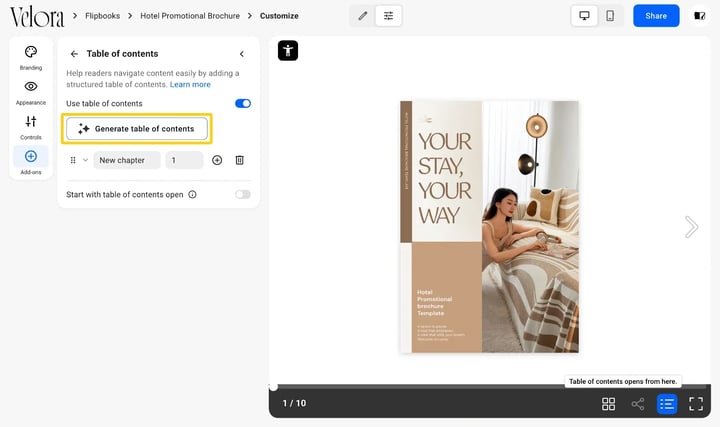Select the Customize breadcrumb
720x427 pixels.
(x=279, y=16)
